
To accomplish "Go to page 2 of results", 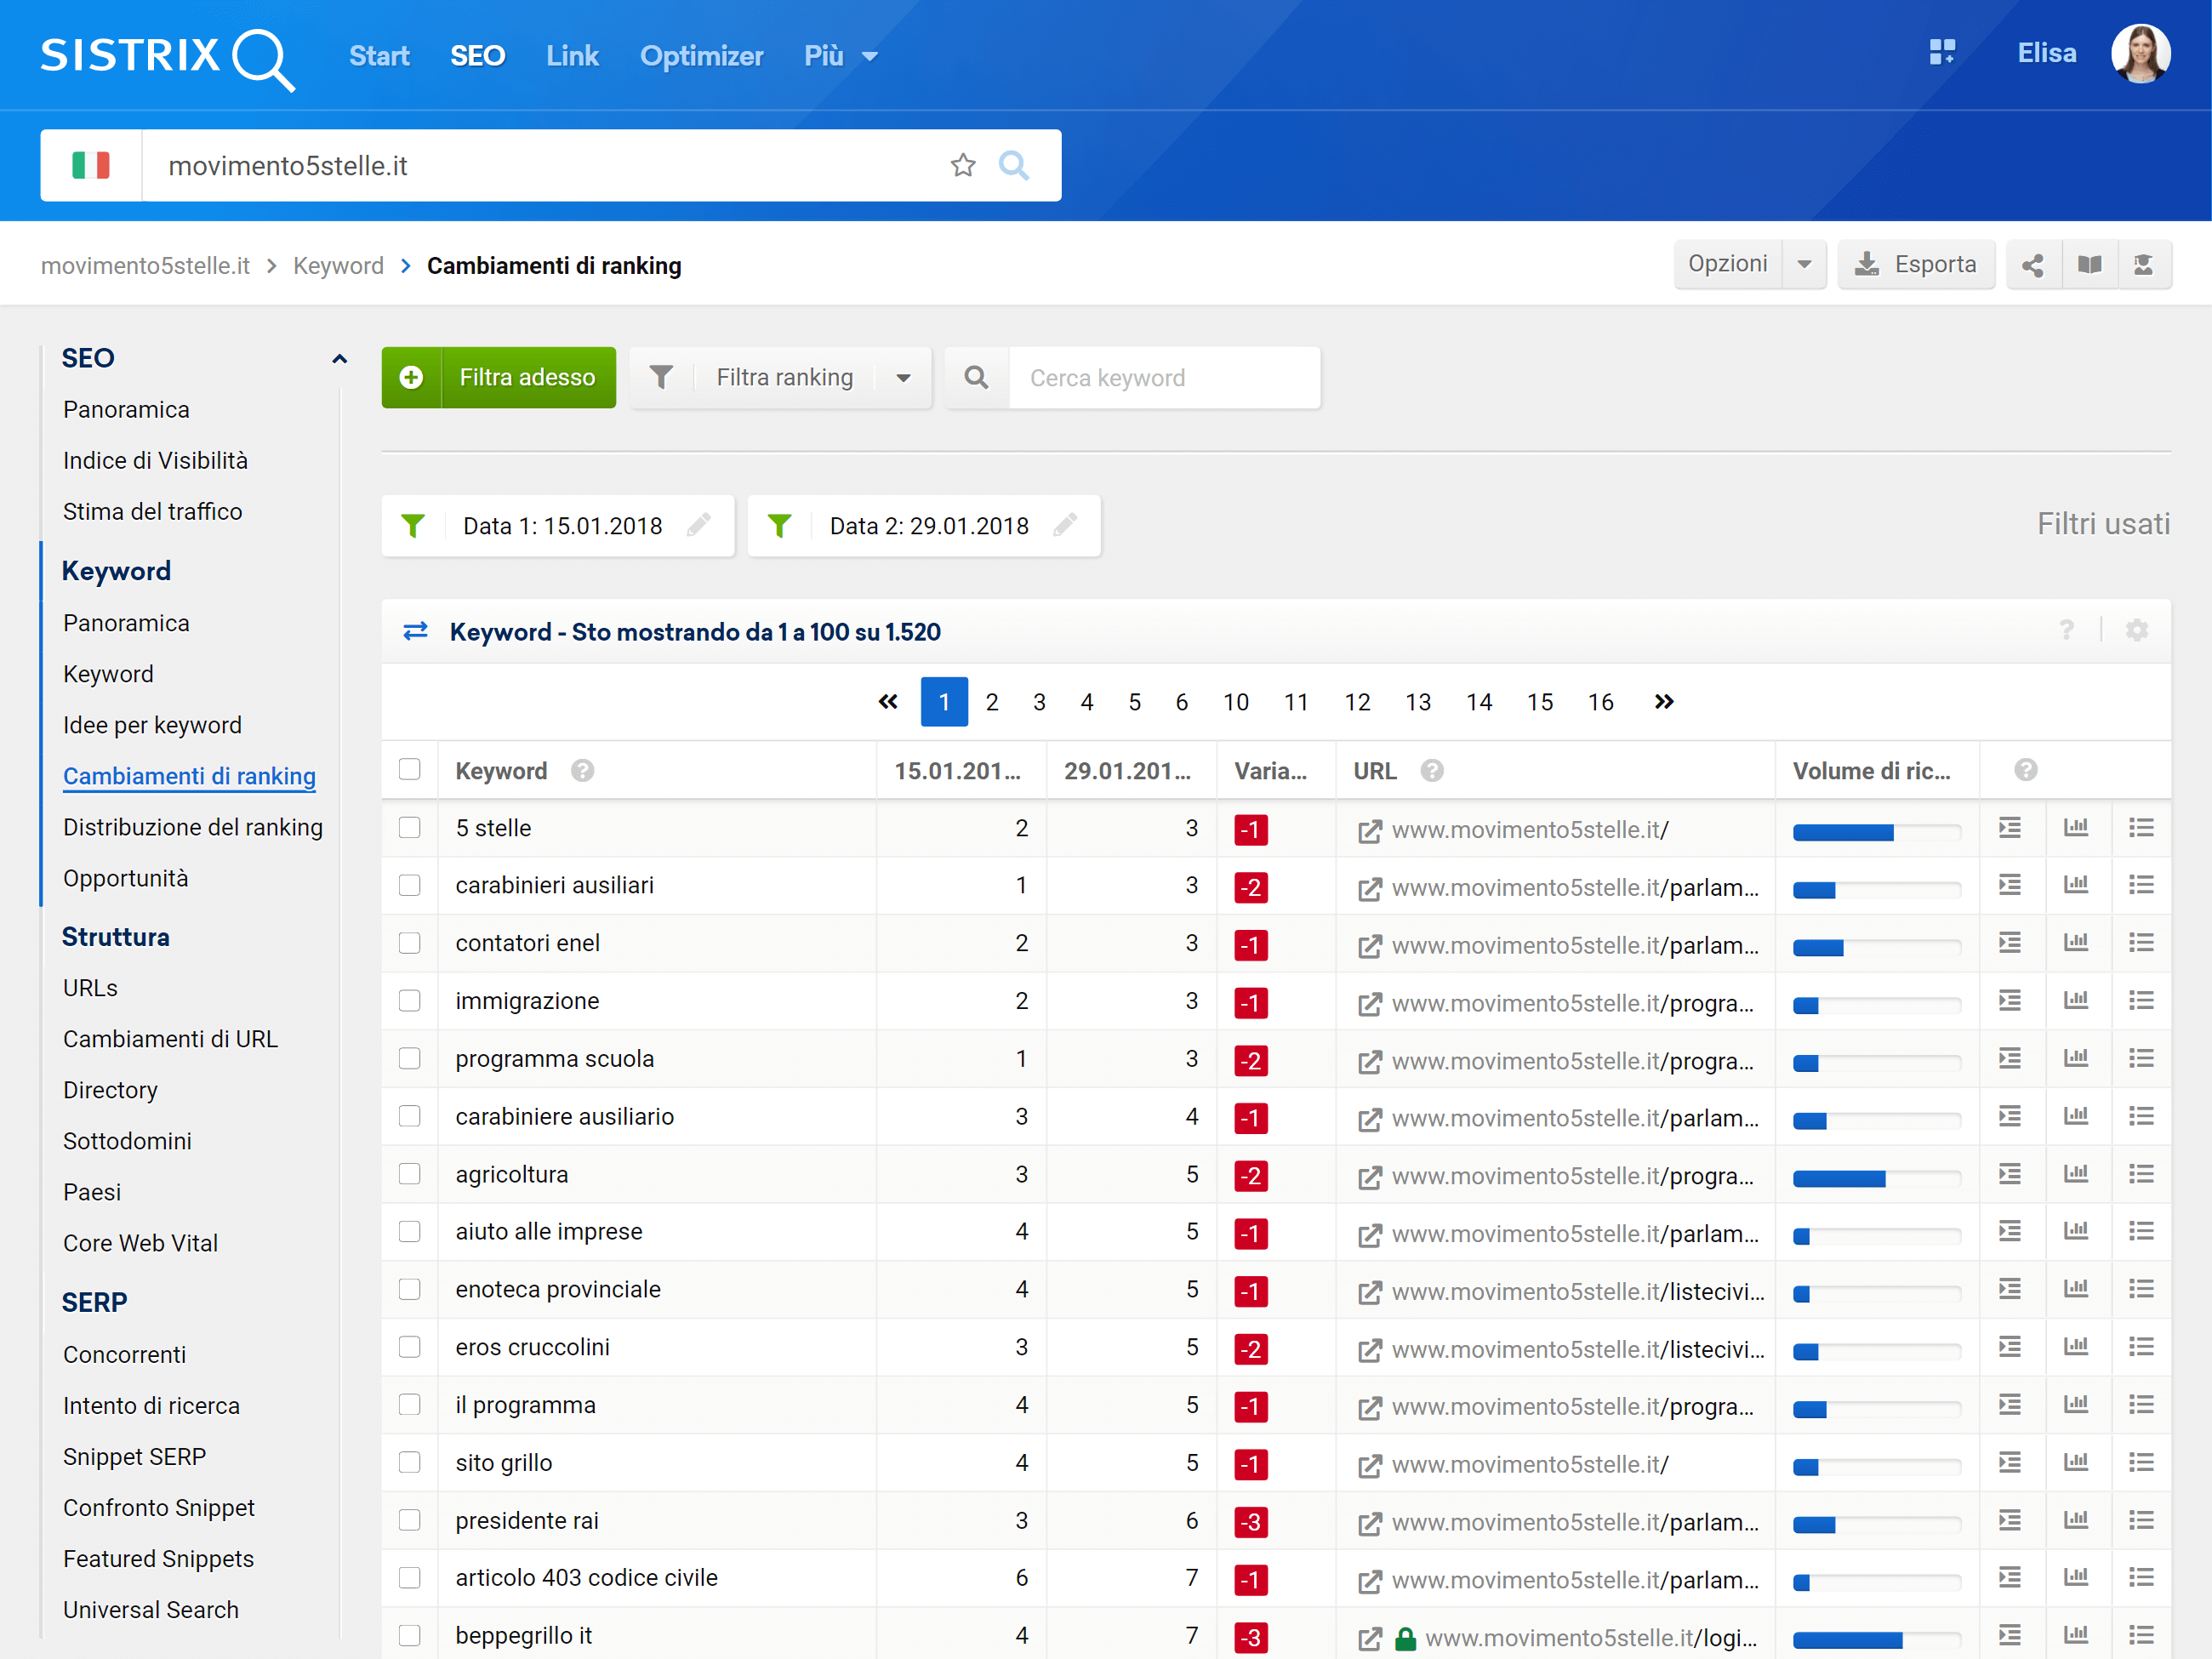I will [x=991, y=702].
